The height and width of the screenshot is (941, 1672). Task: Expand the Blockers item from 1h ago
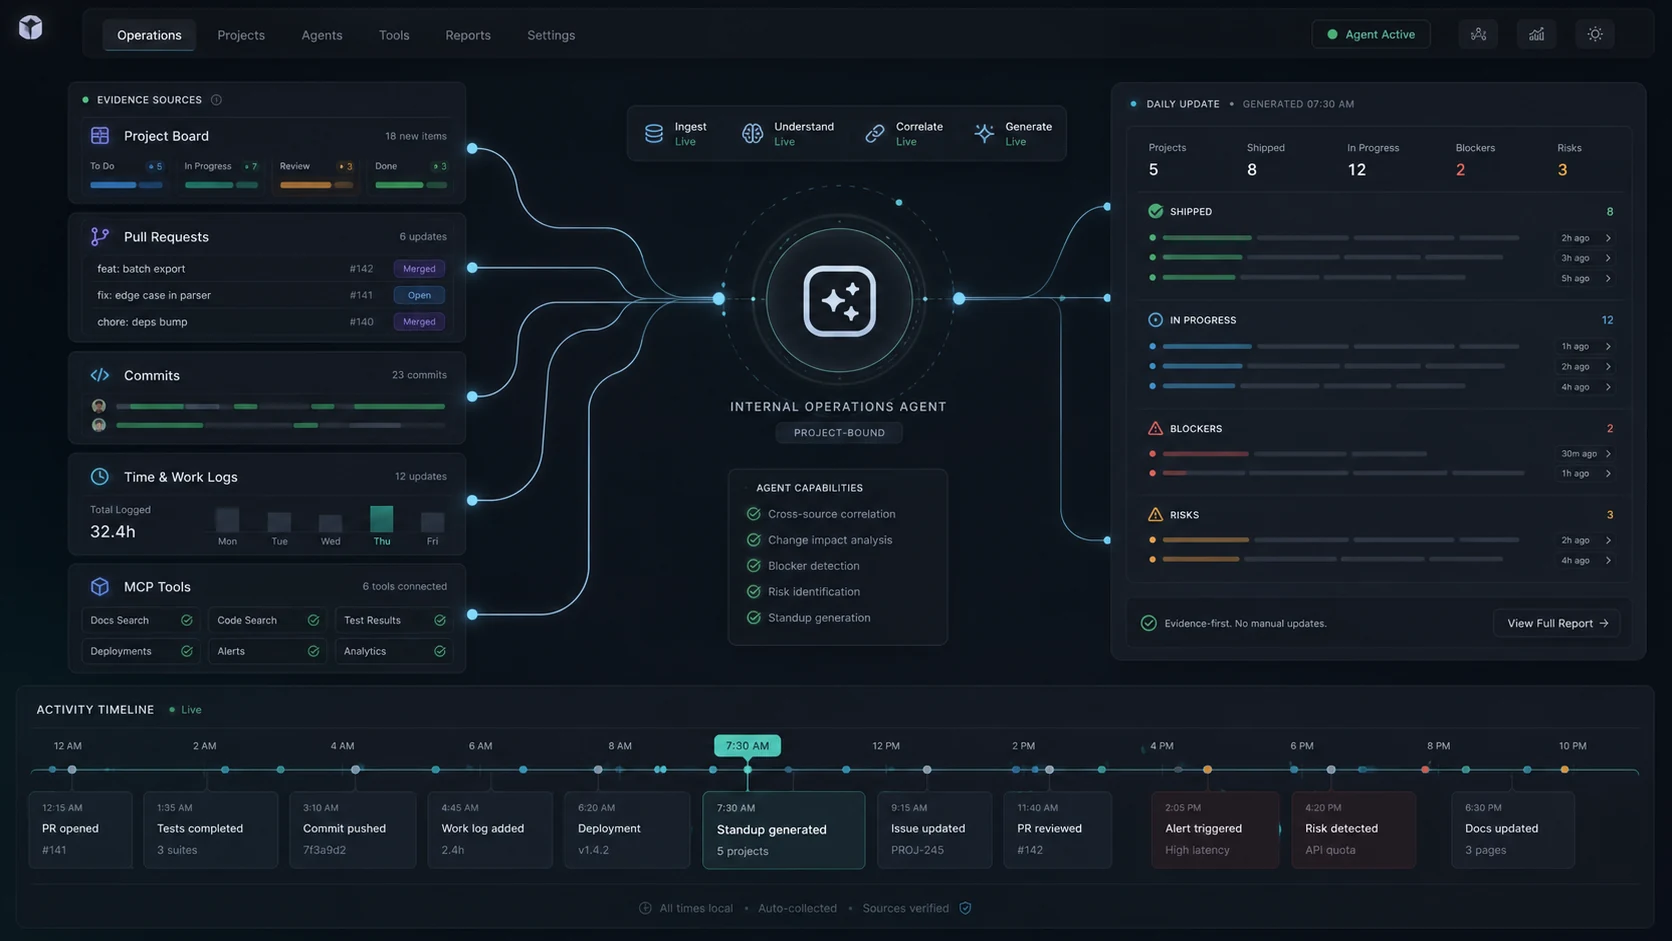(1608, 474)
